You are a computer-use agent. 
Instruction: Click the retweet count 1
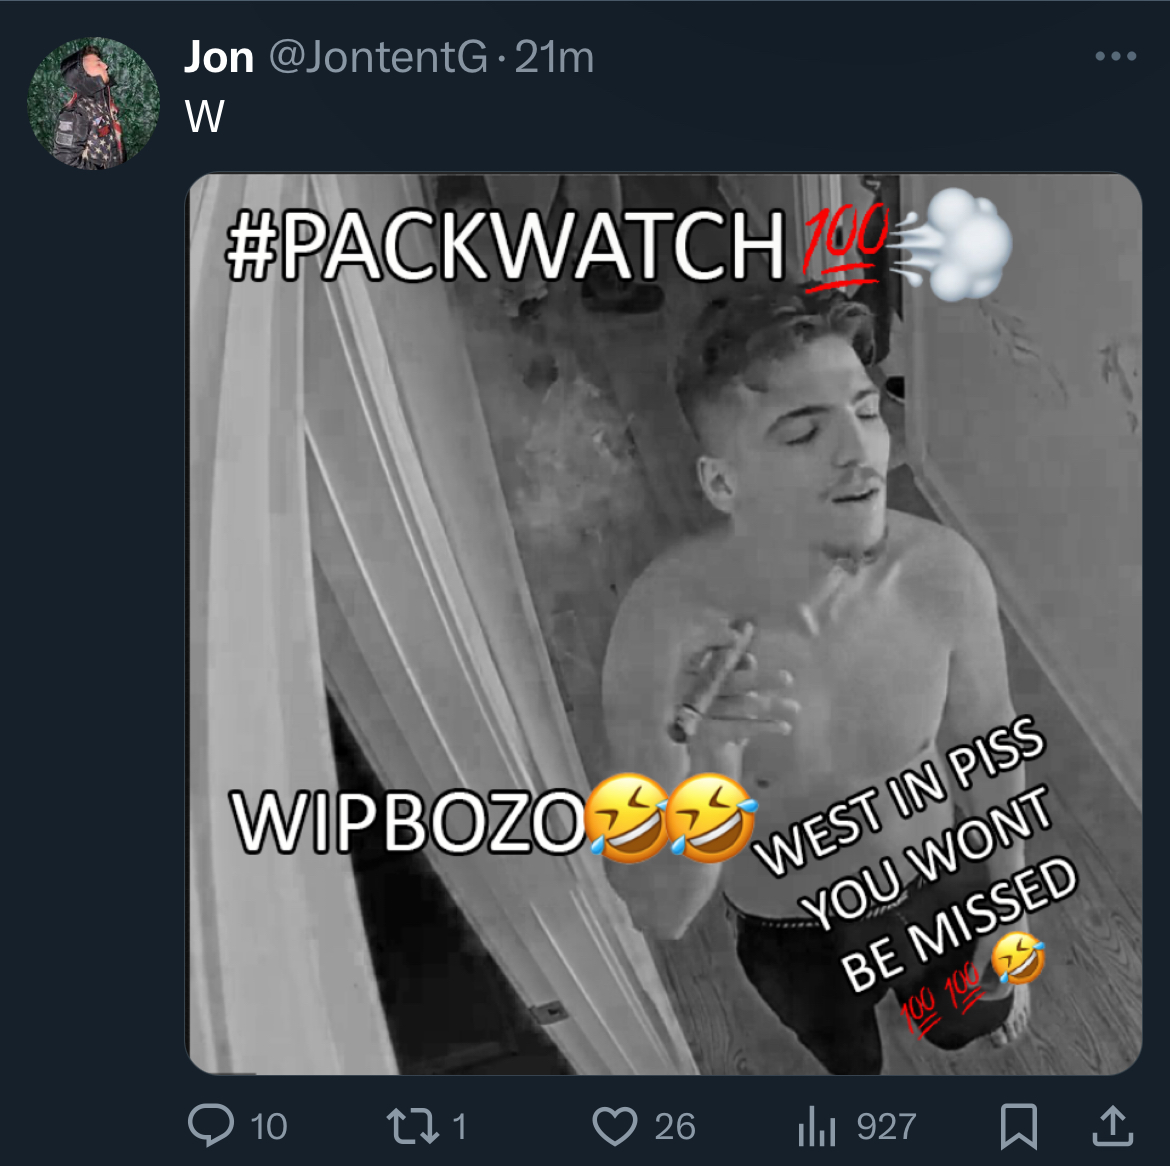[460, 1126]
